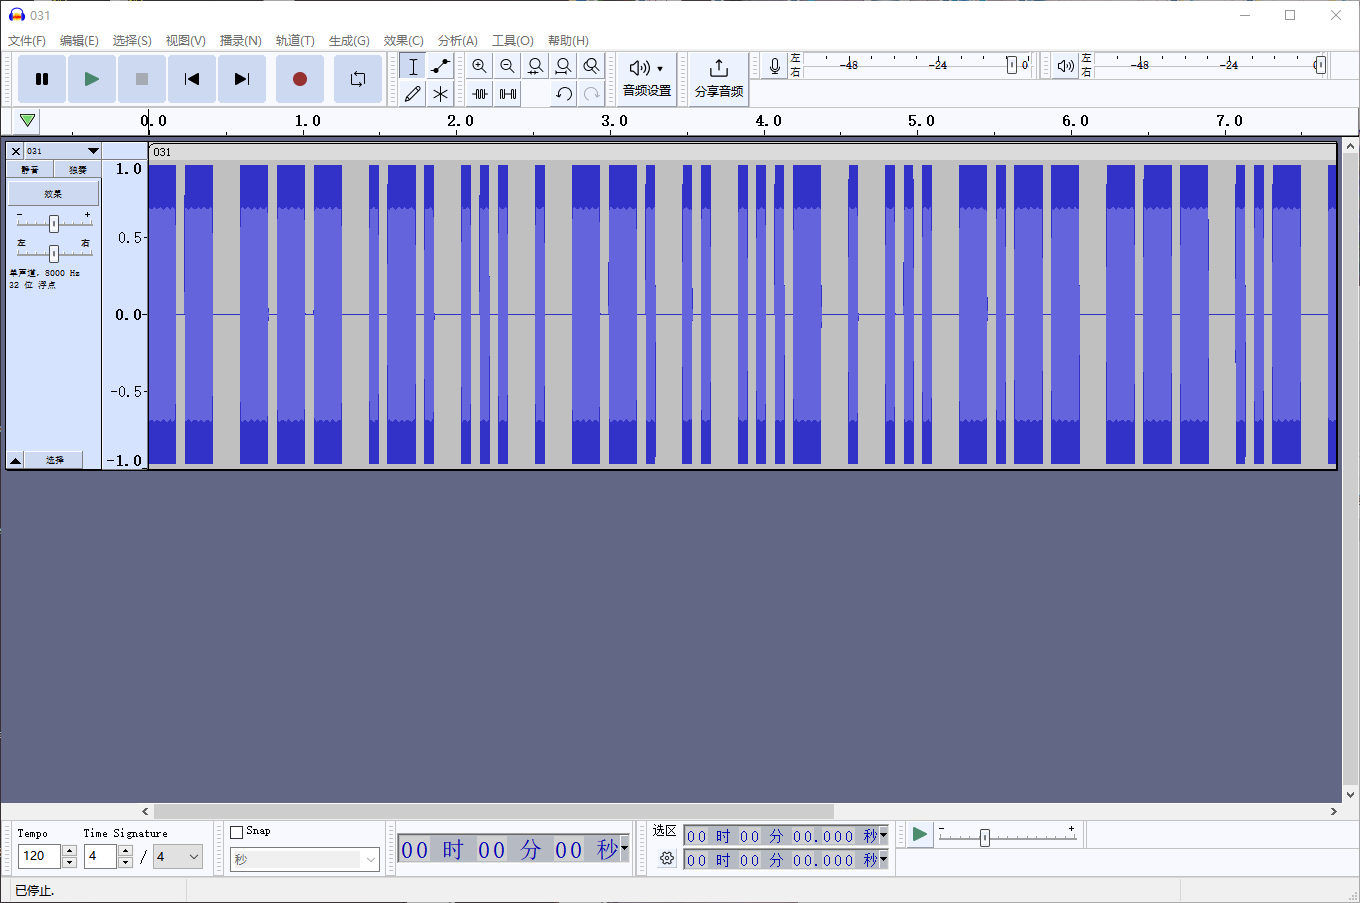The height and width of the screenshot is (903, 1360).
Task: Click the green timeline options triangle
Action: [27, 121]
